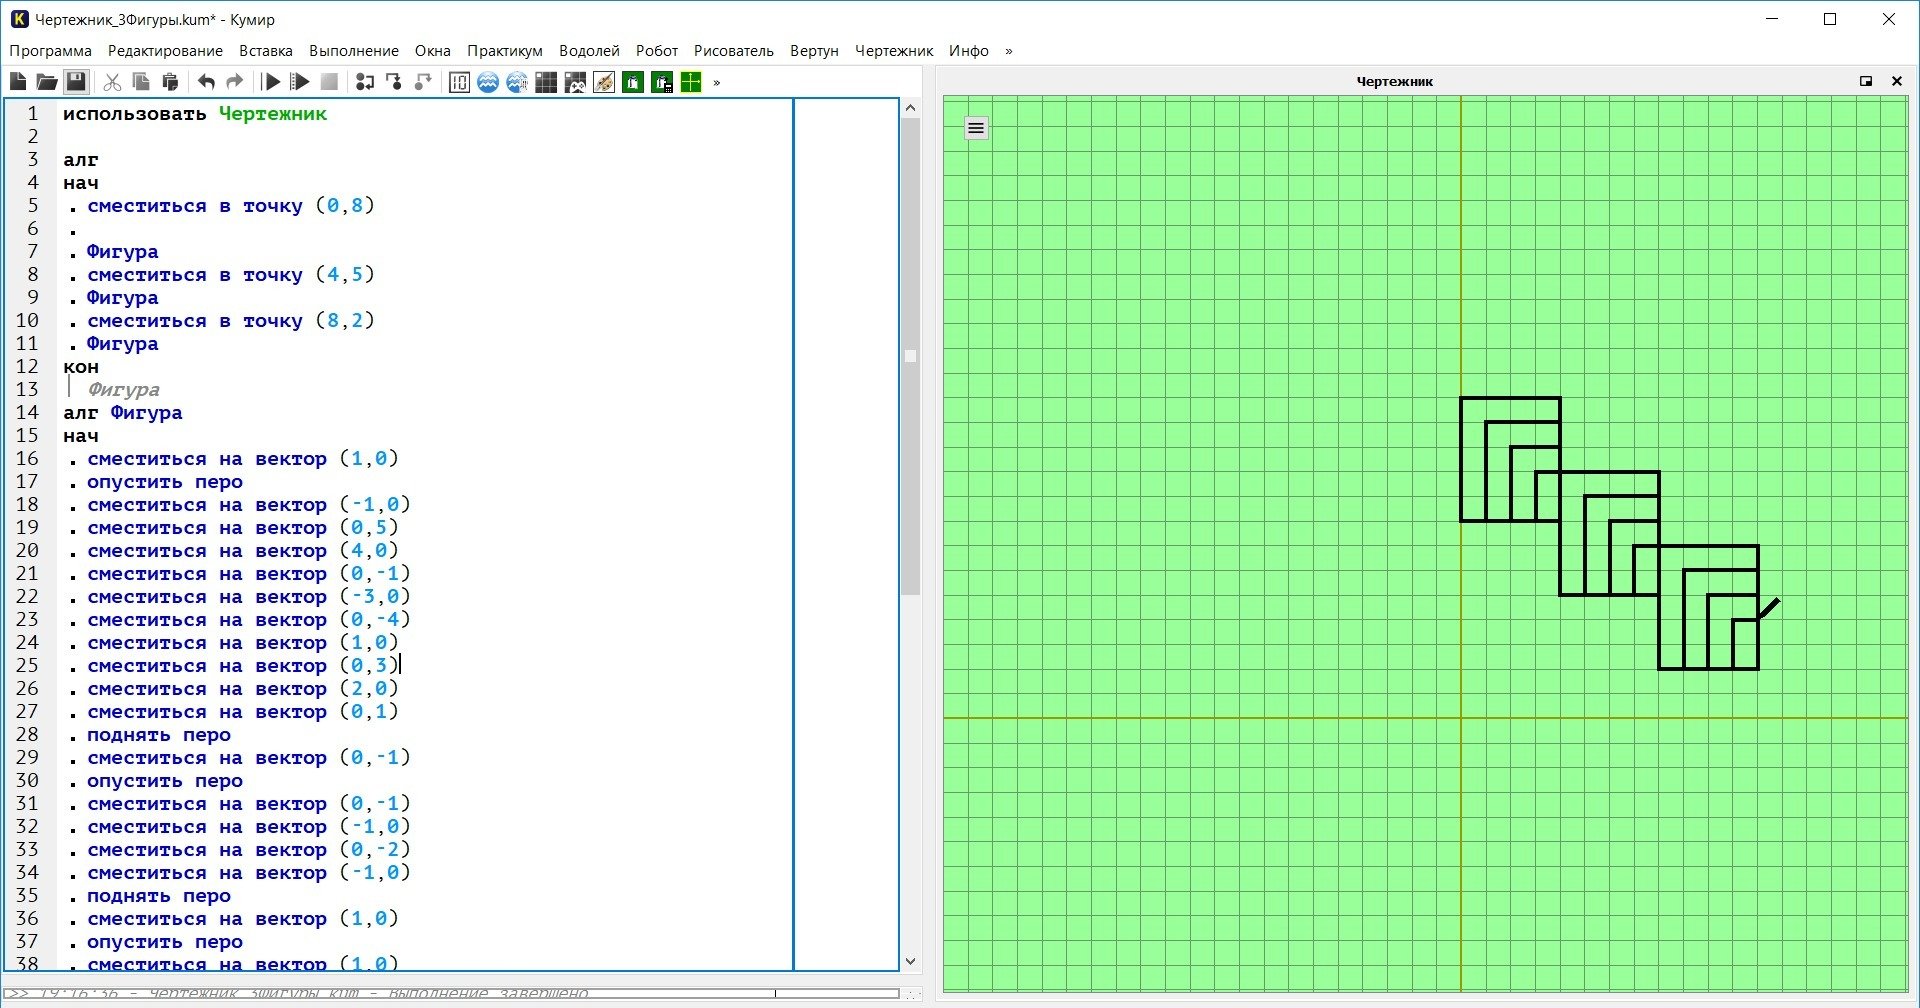Viewport: 1920px width, 1008px height.
Task: Click the New program file icon
Action: click(18, 82)
